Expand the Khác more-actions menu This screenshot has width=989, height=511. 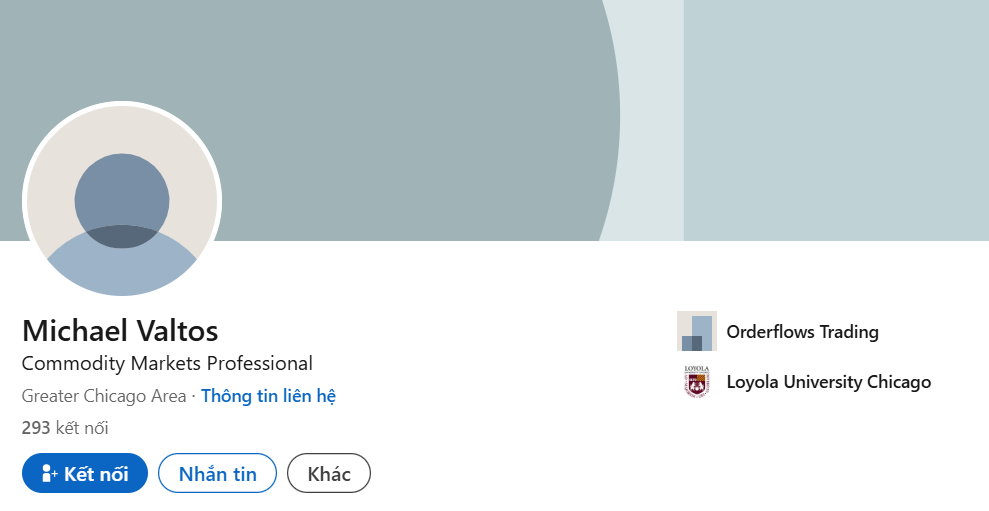[x=329, y=473]
